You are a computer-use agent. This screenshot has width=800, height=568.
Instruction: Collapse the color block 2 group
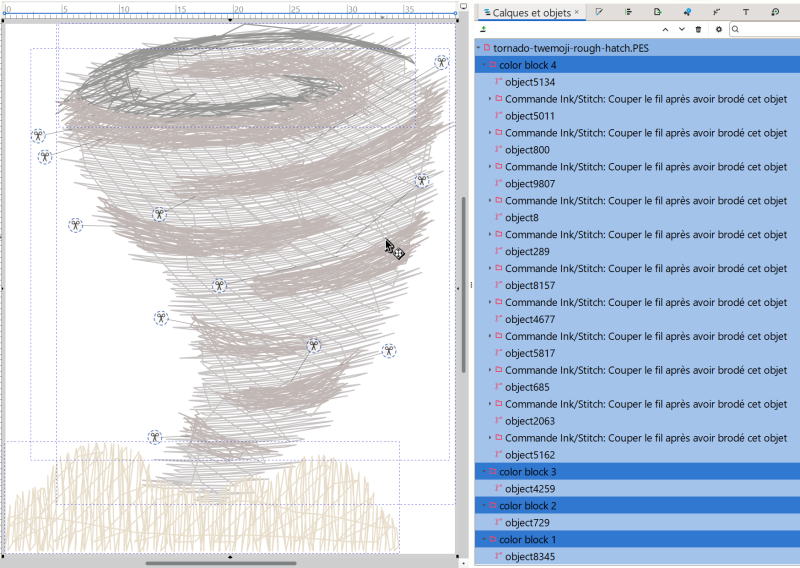click(484, 505)
